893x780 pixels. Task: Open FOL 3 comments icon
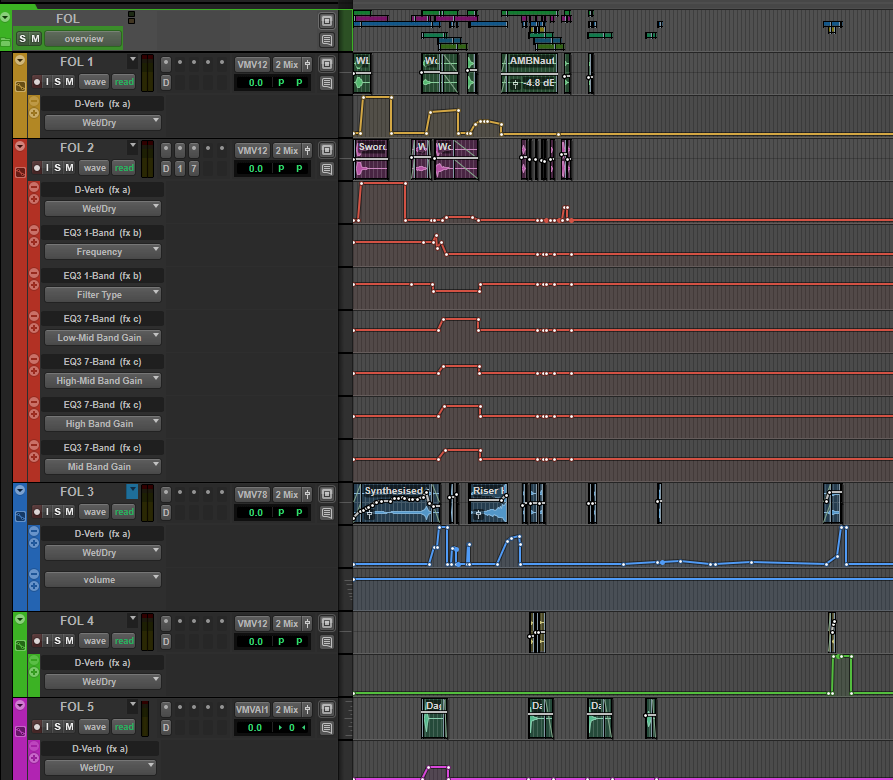(326, 513)
